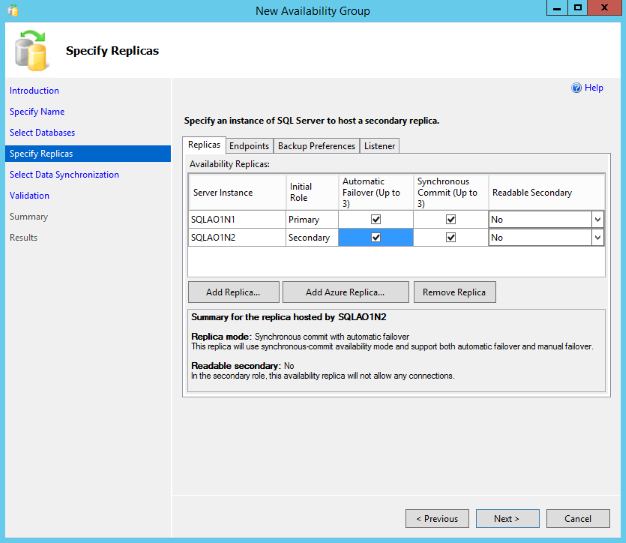
Task: Open the Listener tab
Action: (x=379, y=146)
